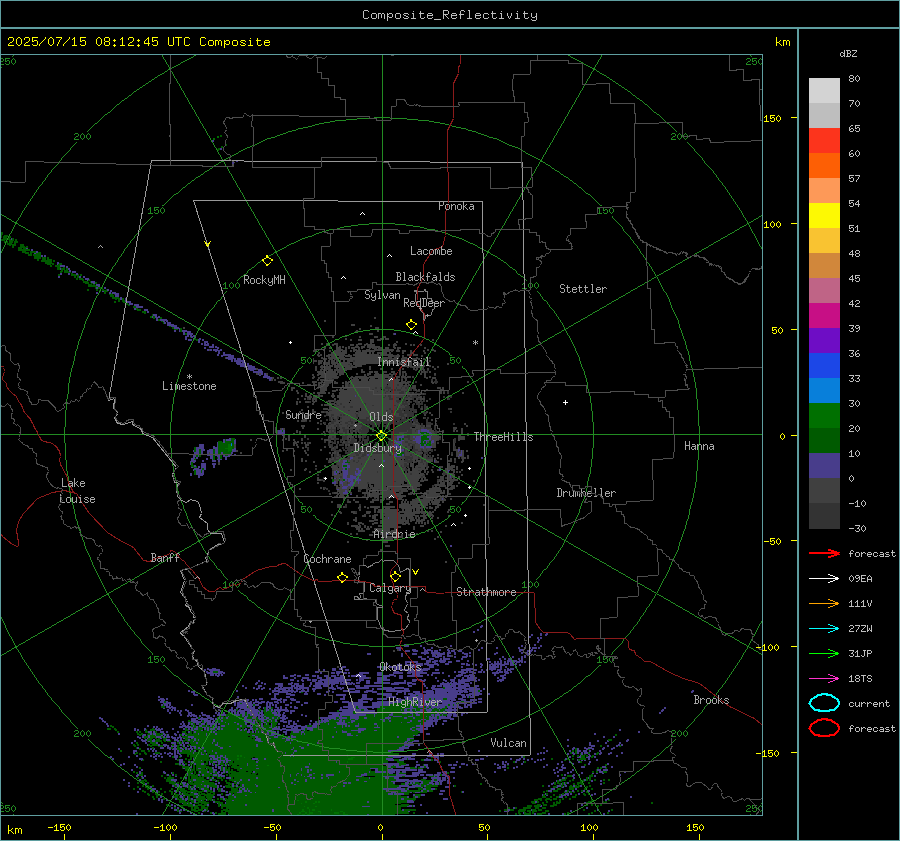Screen dimensions: 900x841
Task: Click the 09EA legend text
Action: [860, 579]
